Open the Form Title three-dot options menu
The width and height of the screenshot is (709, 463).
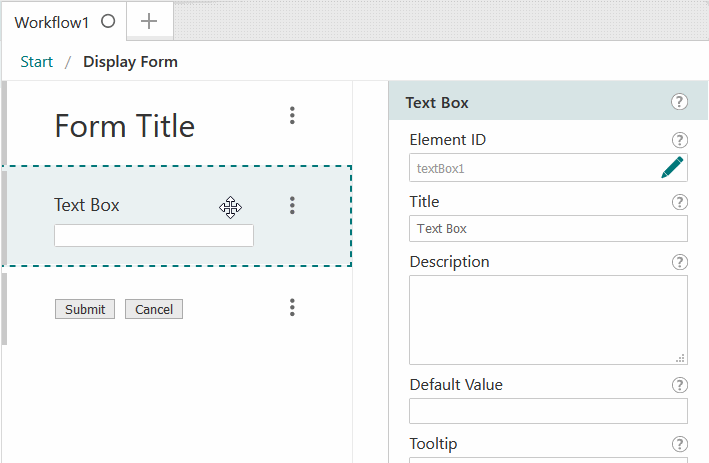(x=292, y=116)
